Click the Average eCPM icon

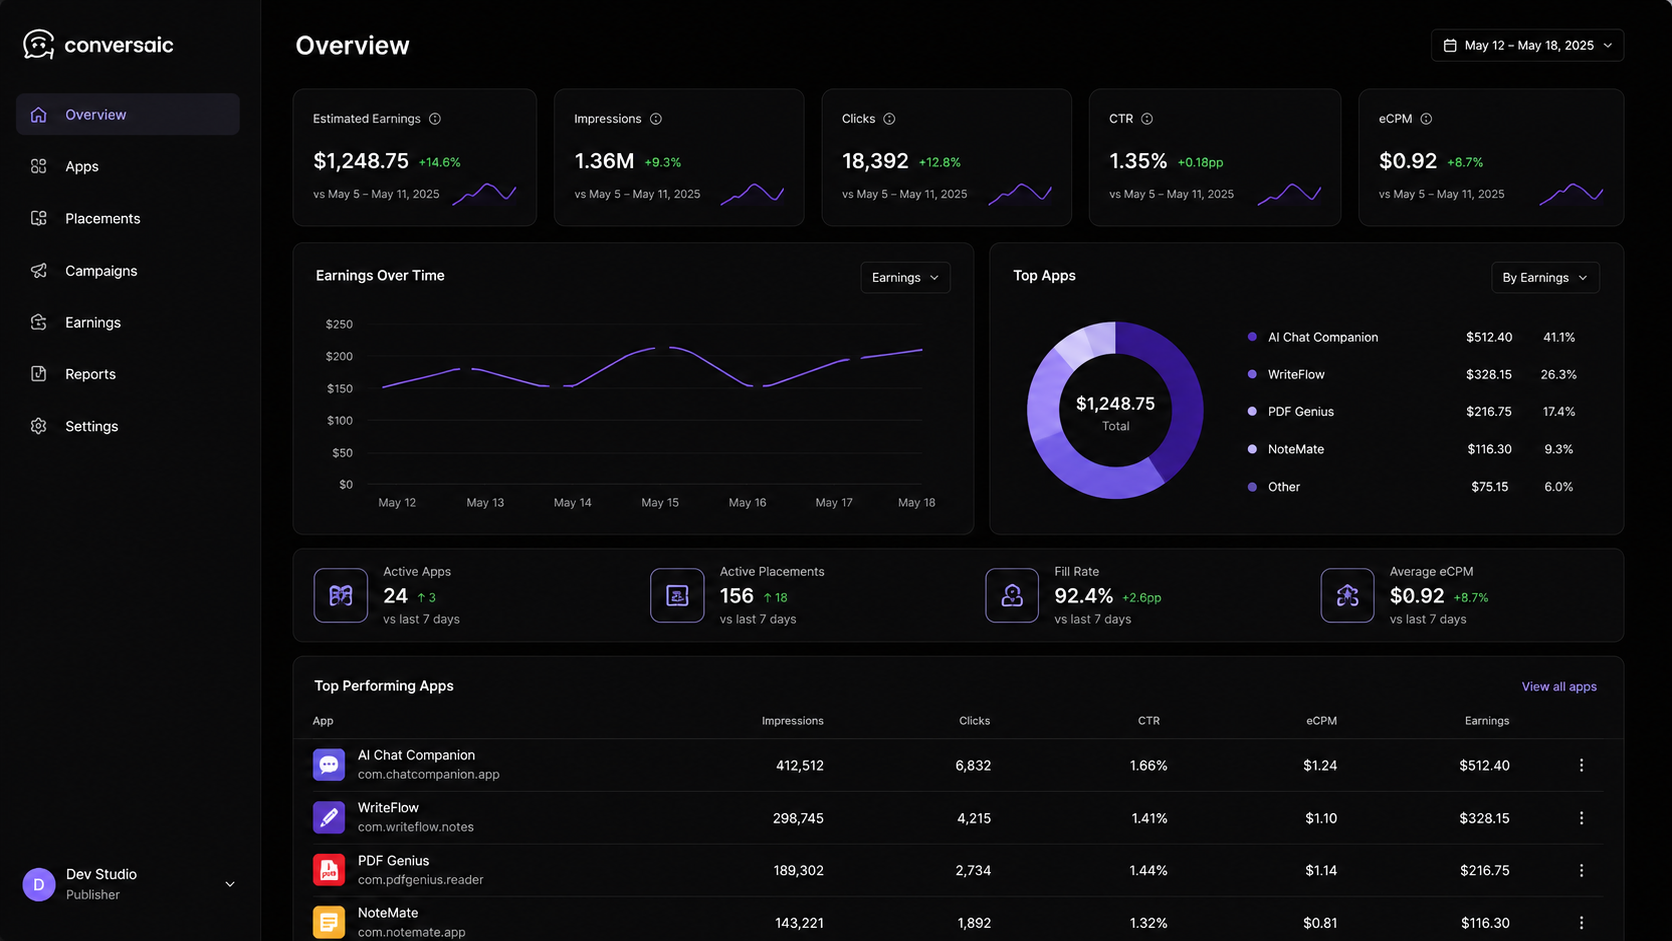tap(1347, 595)
